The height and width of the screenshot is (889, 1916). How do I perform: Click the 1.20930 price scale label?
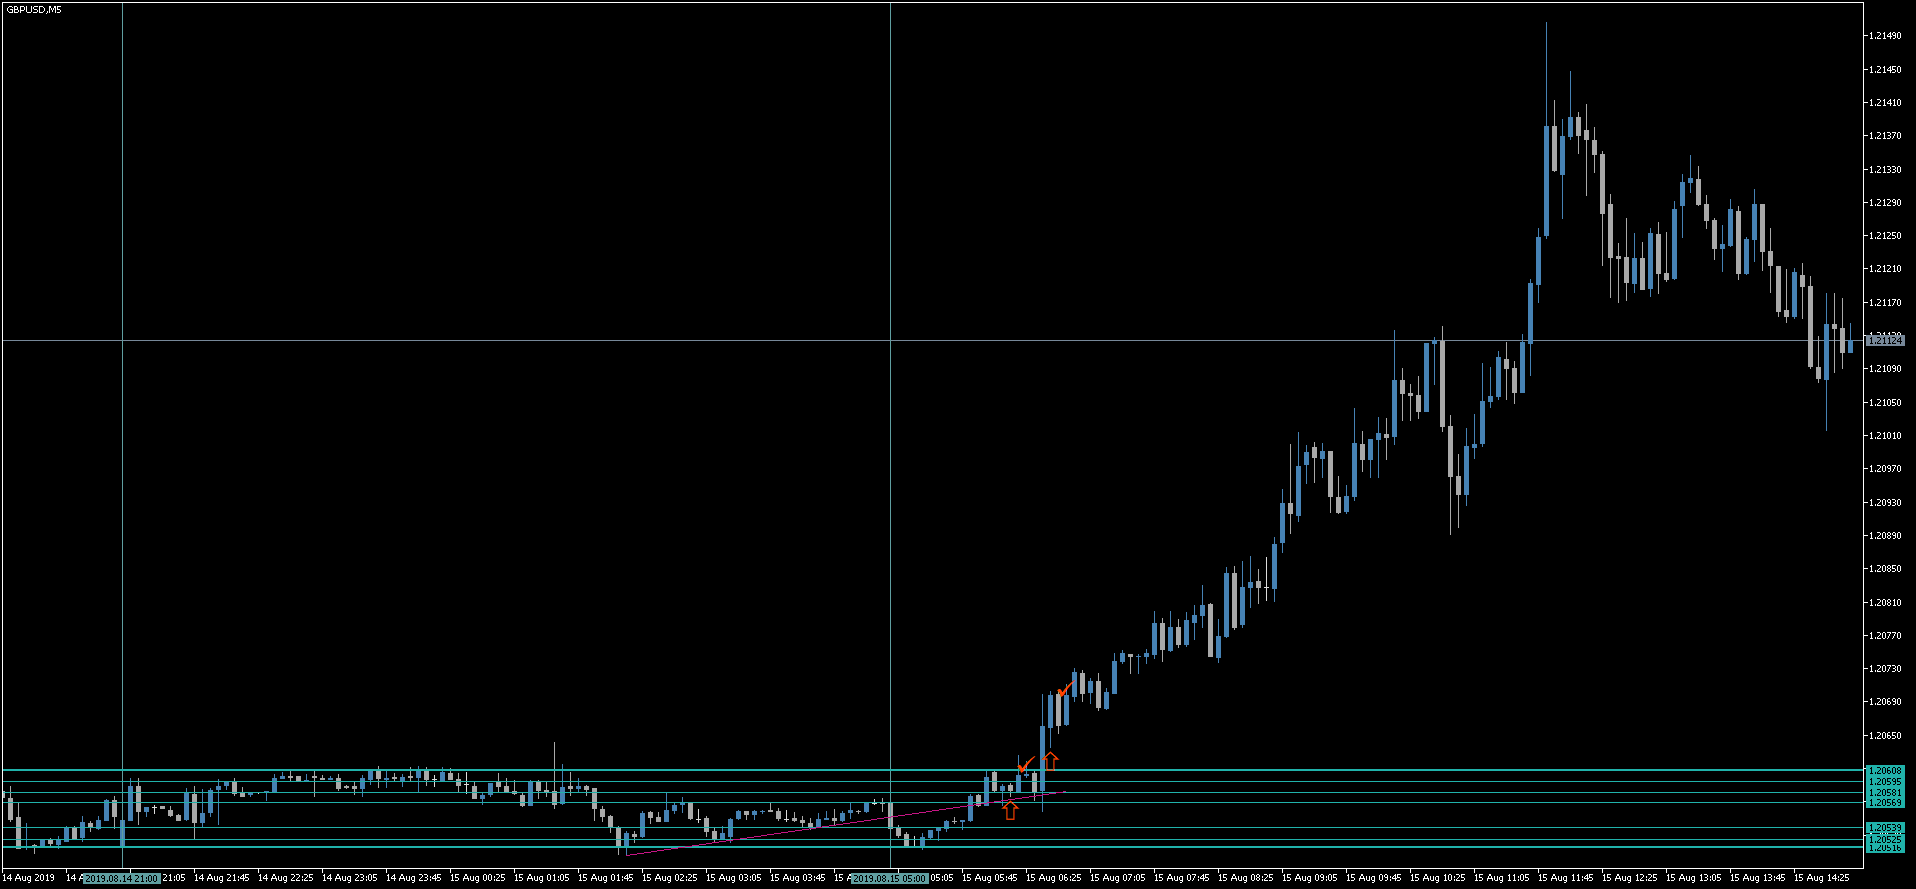(1884, 503)
